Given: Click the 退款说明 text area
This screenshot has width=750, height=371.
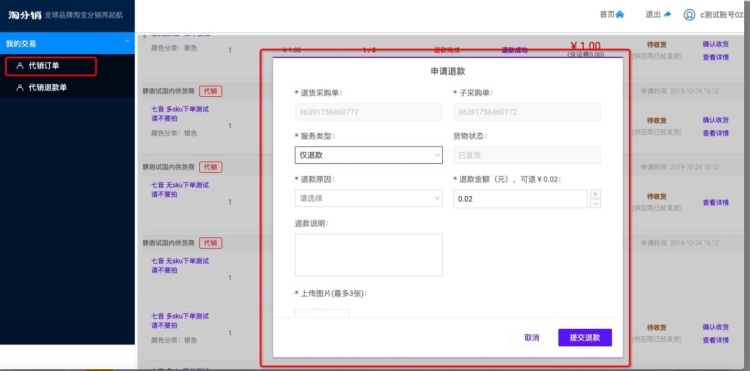Looking at the screenshot, I should tap(368, 255).
